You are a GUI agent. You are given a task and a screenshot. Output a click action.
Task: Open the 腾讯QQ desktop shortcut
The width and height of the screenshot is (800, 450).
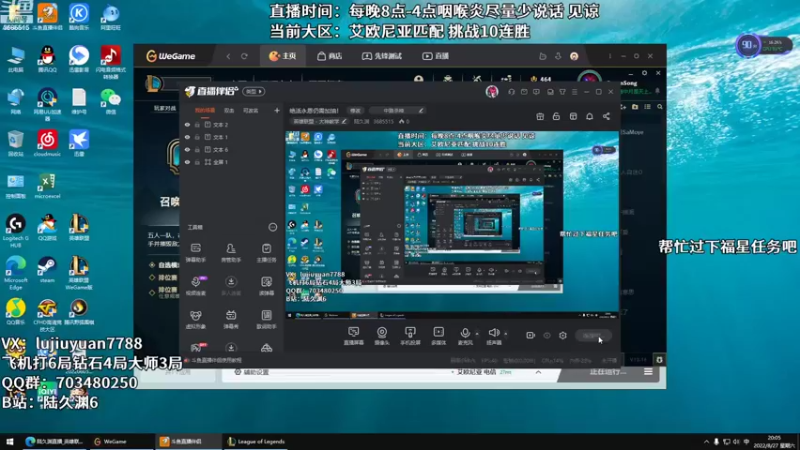[x=47, y=59]
